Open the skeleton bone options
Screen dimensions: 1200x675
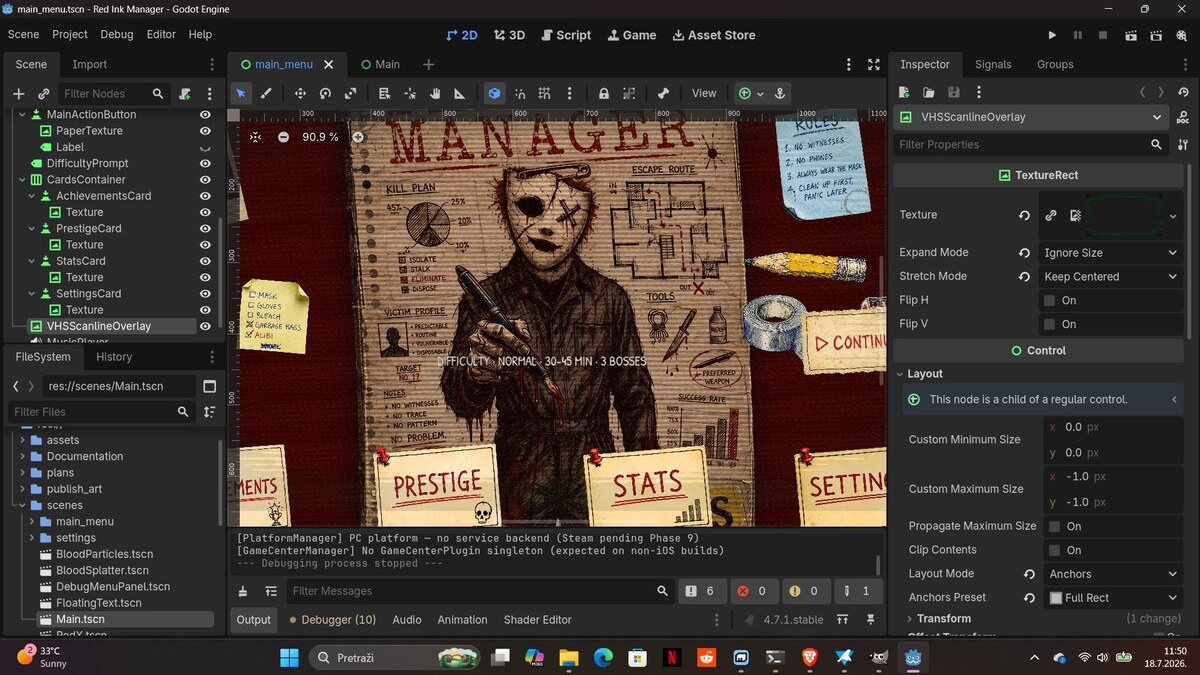pyautogui.click(x=663, y=93)
